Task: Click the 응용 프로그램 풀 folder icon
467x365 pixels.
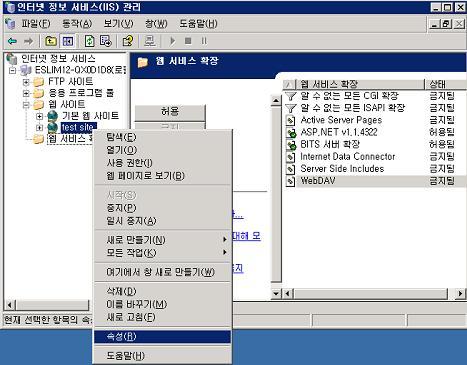Action: (38, 93)
